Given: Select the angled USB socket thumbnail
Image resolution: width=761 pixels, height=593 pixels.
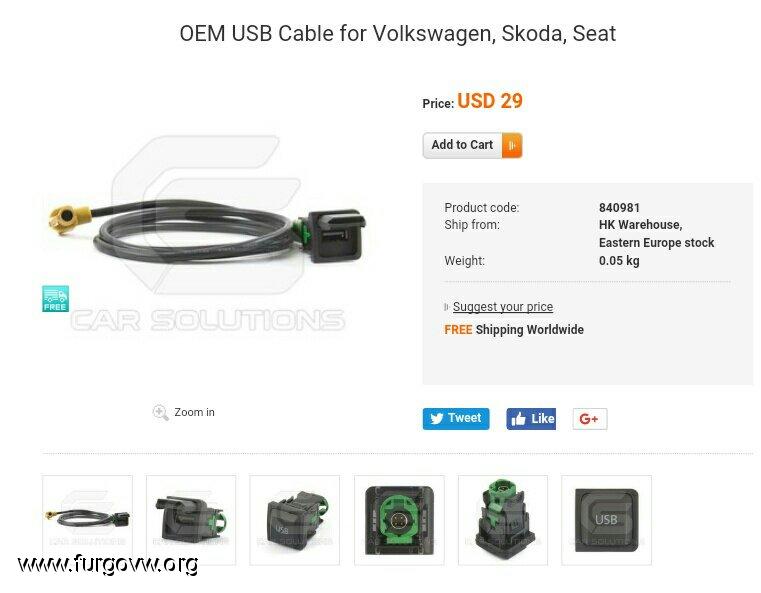Looking at the screenshot, I should 295,520.
